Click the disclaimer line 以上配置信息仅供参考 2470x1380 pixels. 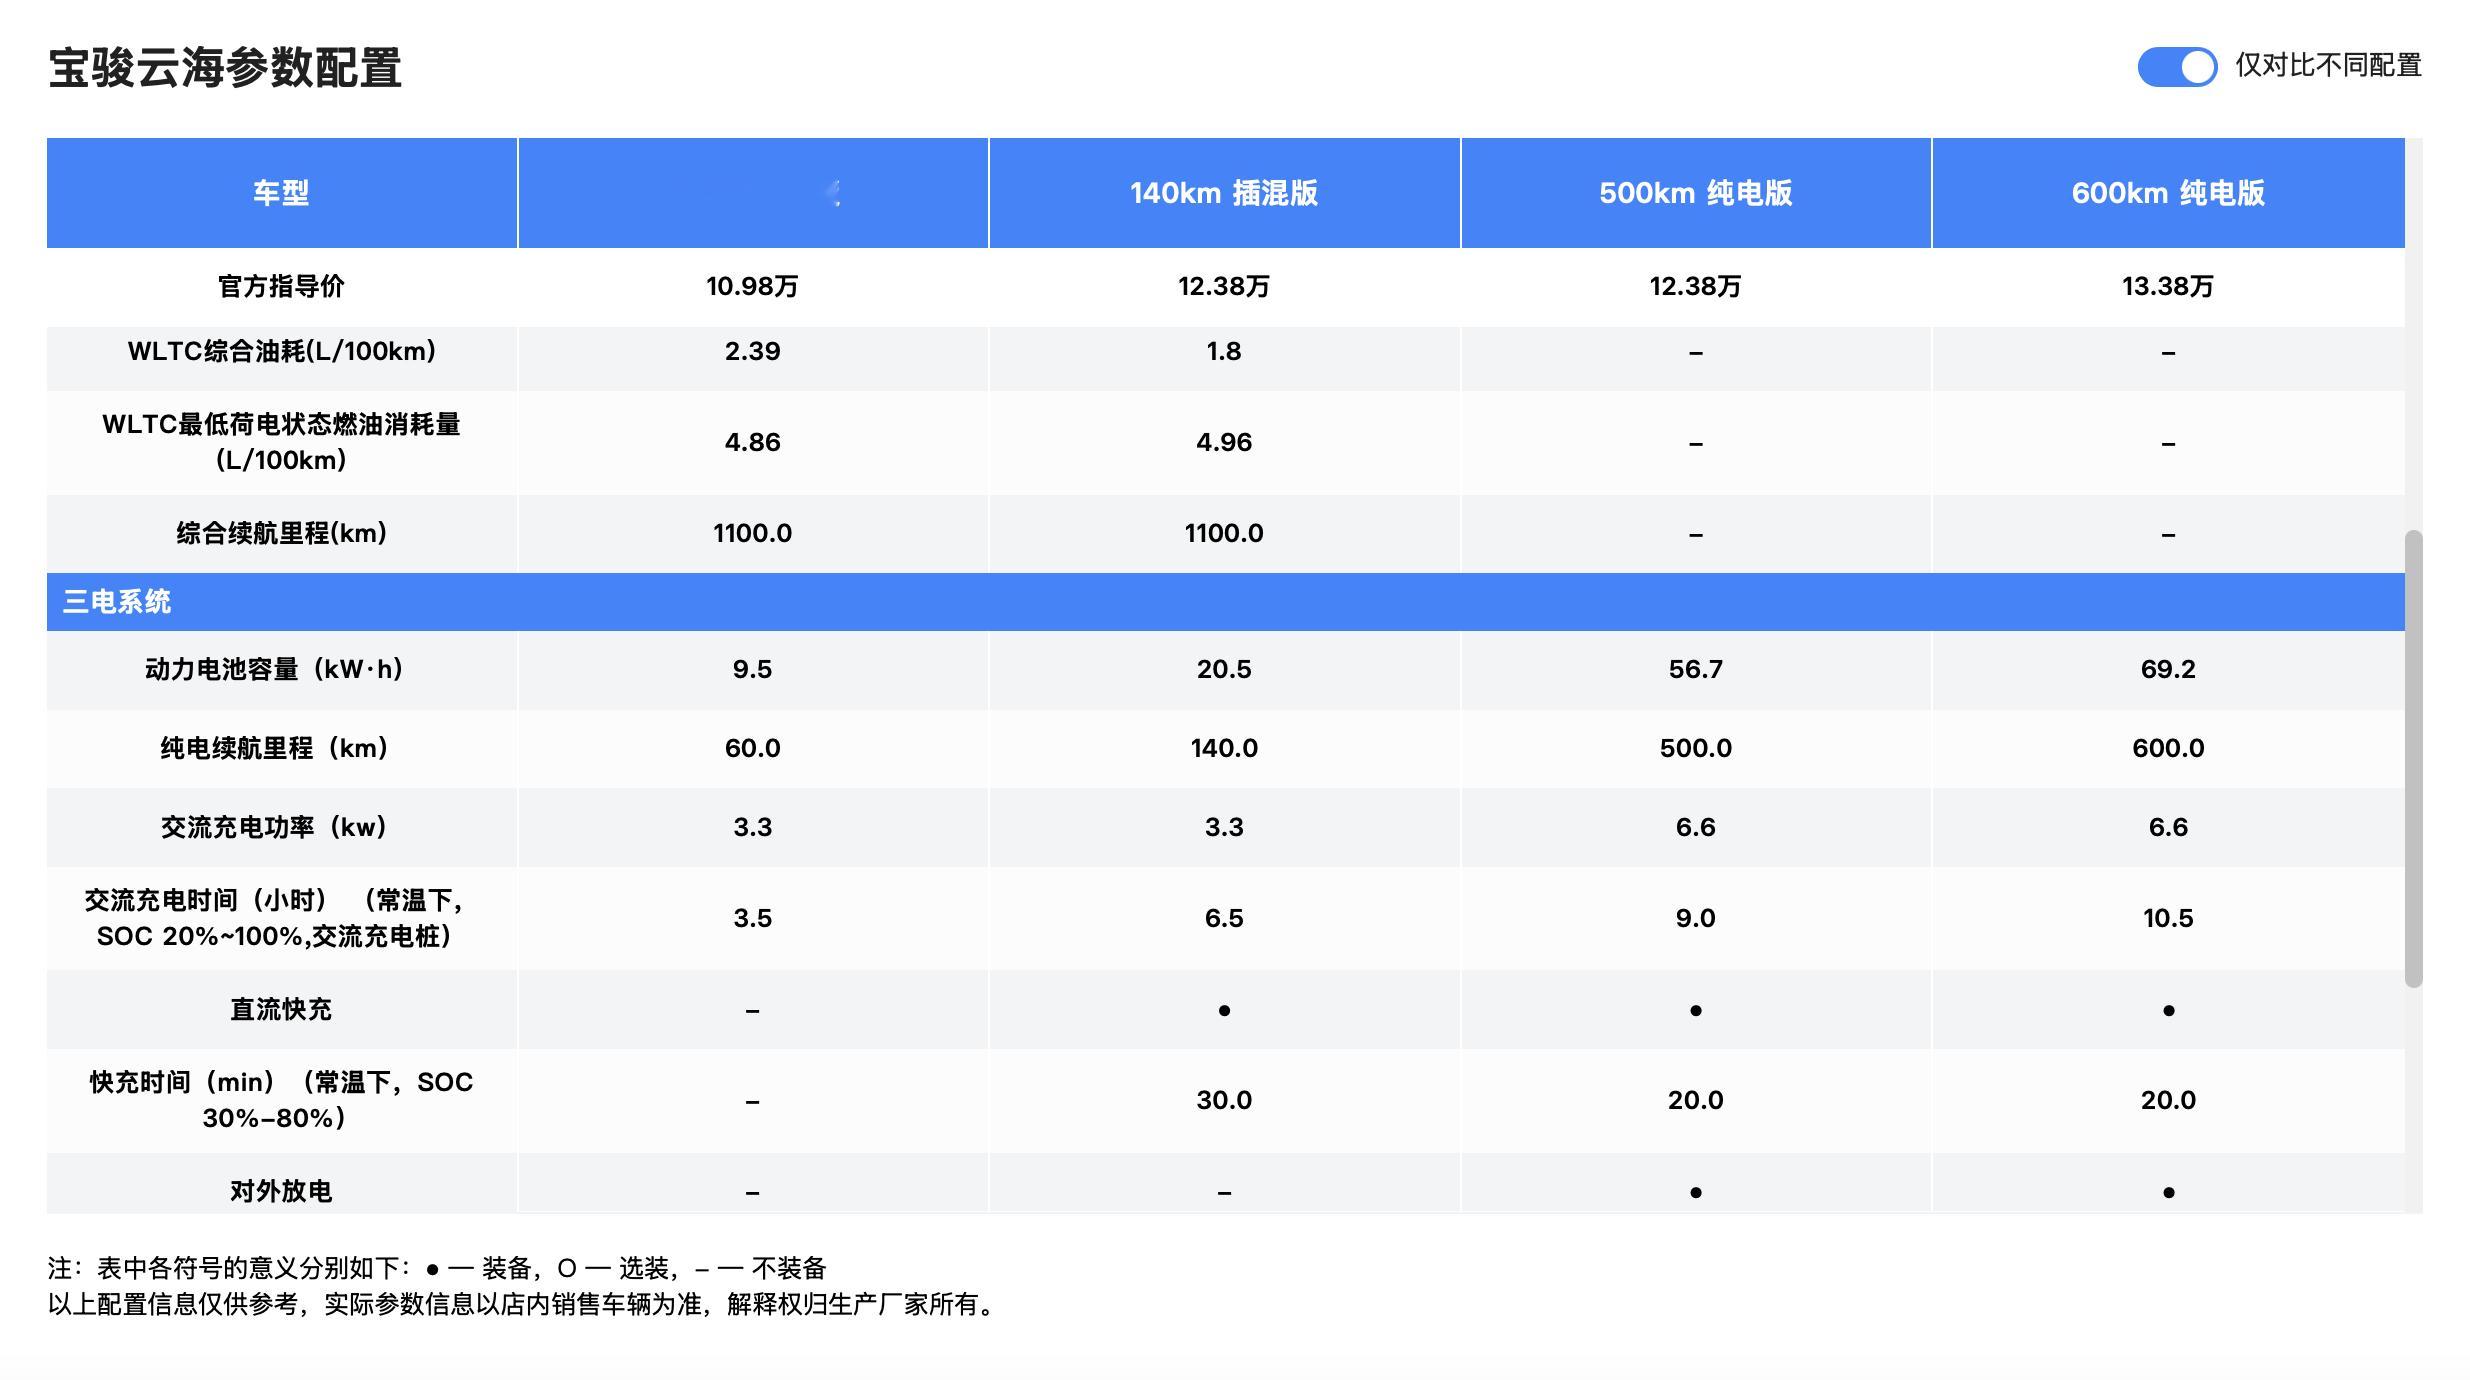pos(525,1305)
